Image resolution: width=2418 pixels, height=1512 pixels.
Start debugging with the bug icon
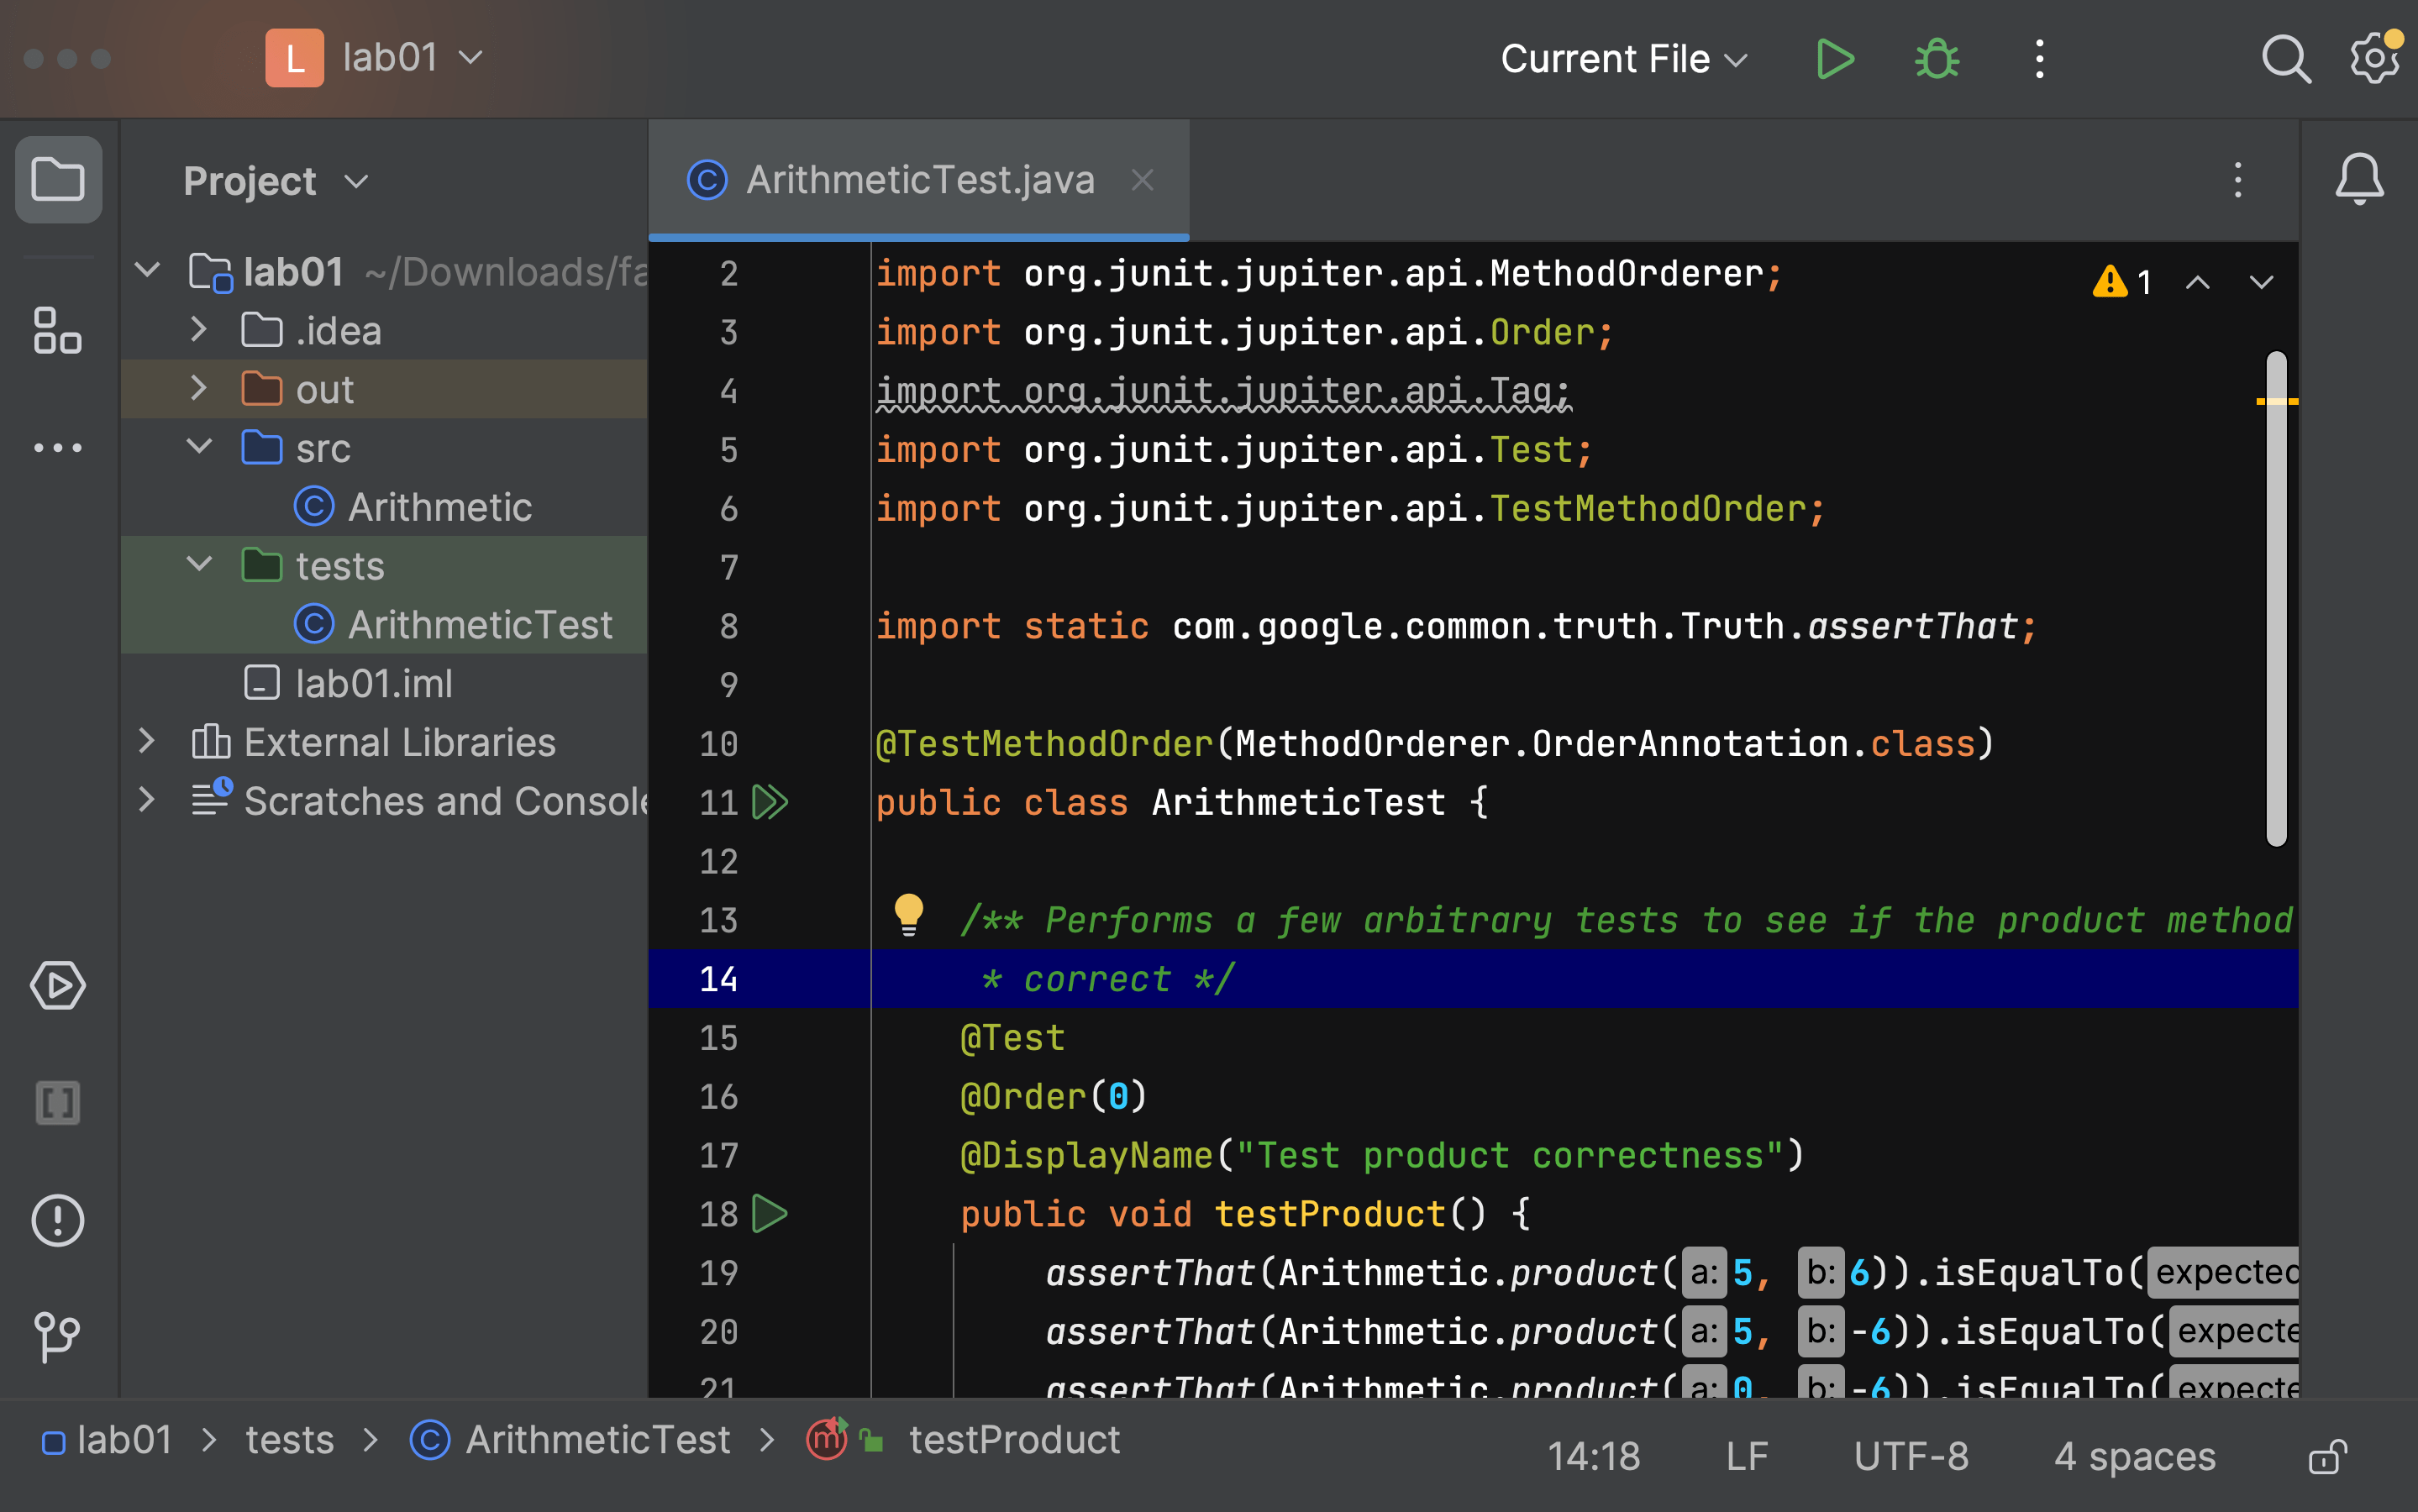click(x=1936, y=58)
